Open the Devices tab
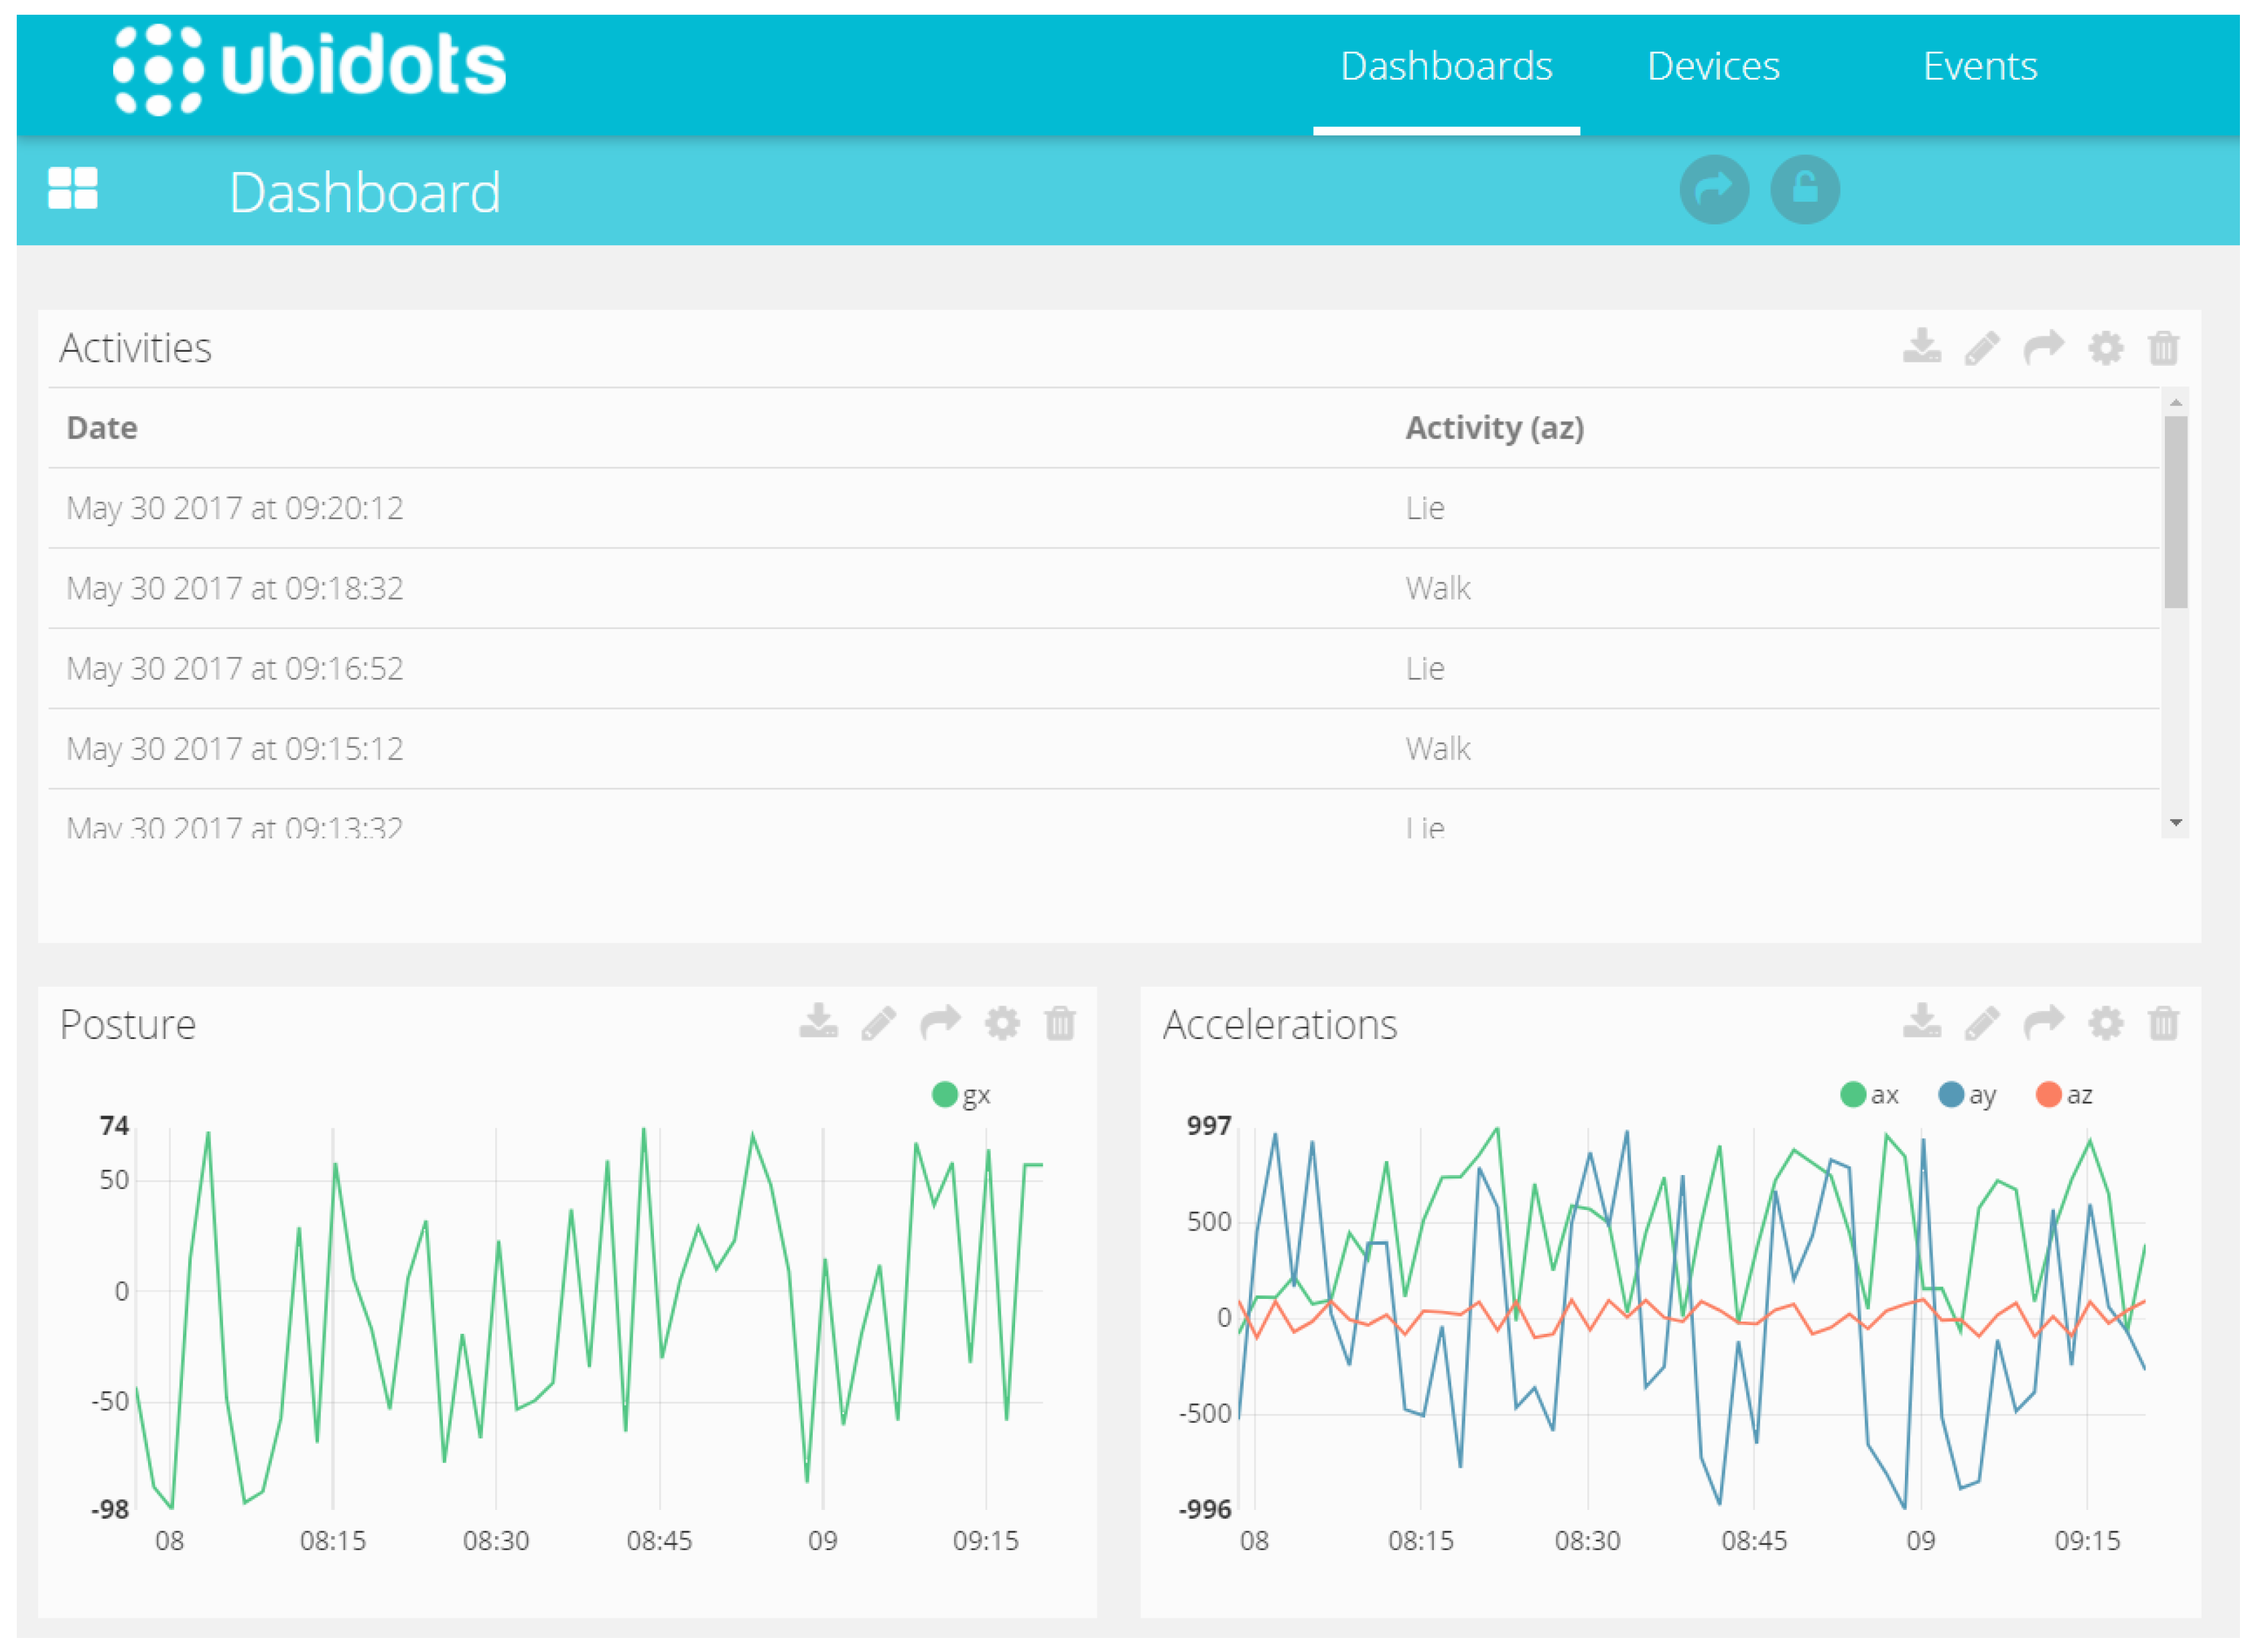This screenshot has height=1652, width=2254. 1713,66
